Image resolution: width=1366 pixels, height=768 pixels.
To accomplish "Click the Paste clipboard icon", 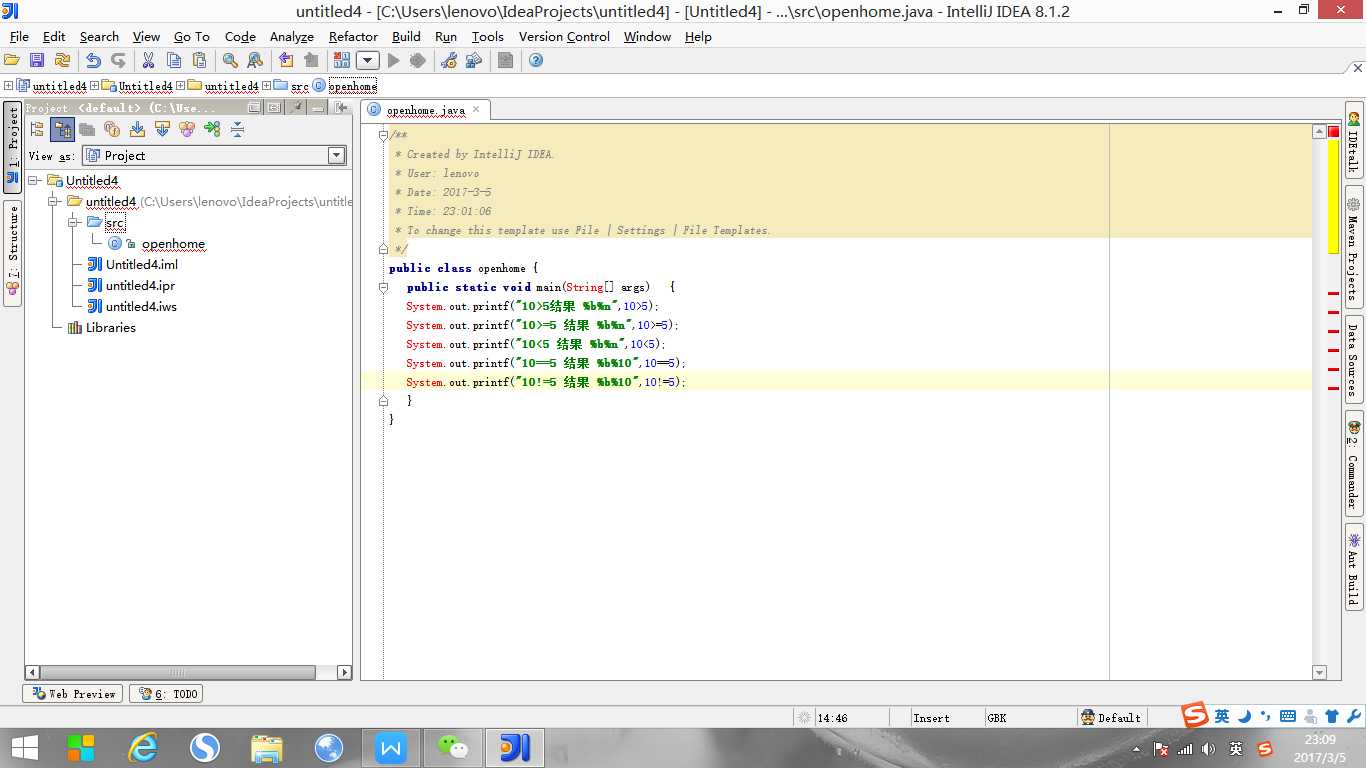I will (198, 61).
